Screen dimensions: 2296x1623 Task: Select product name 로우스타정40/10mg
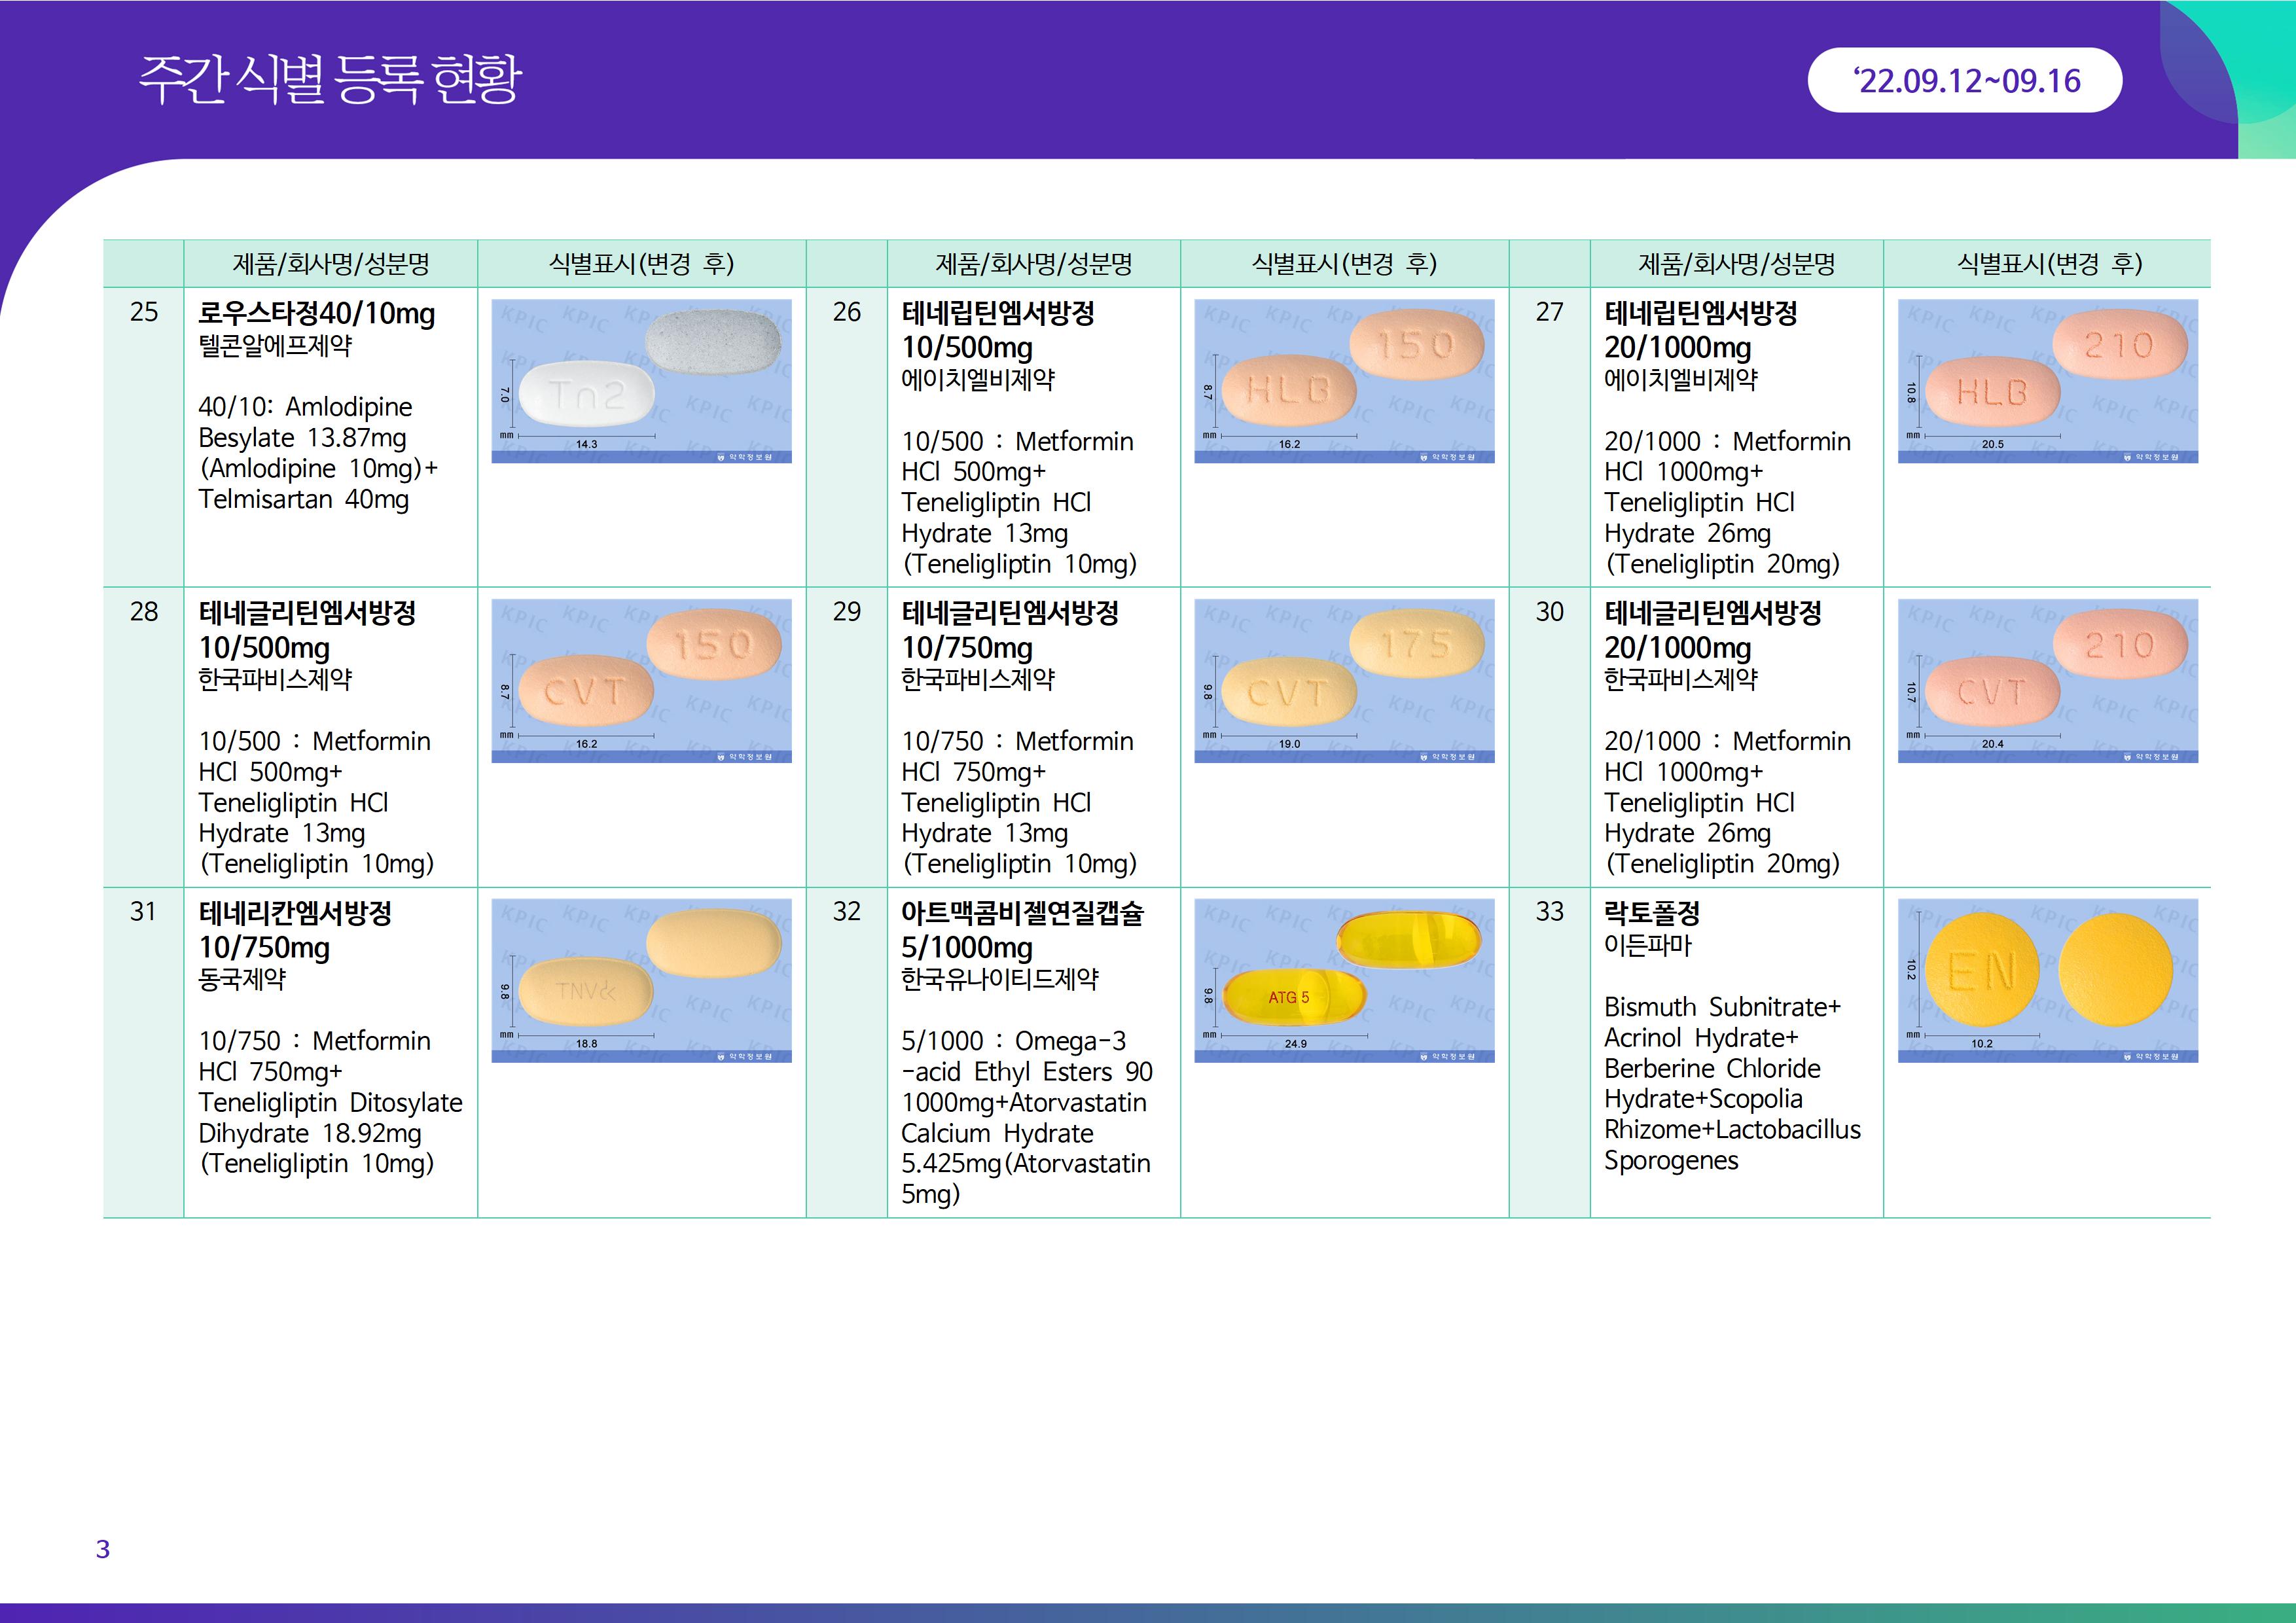(x=316, y=313)
